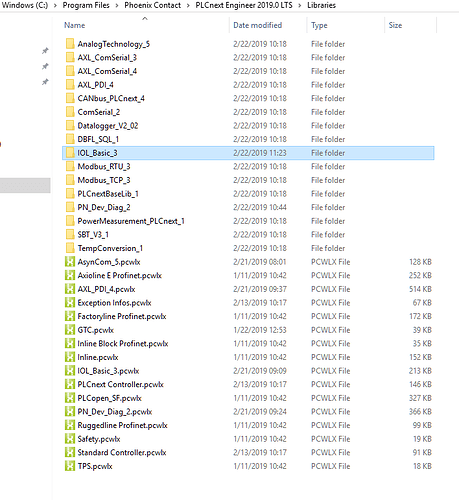Click the 327 KB size value
Viewport: 459px width, 500px height.
(420, 398)
